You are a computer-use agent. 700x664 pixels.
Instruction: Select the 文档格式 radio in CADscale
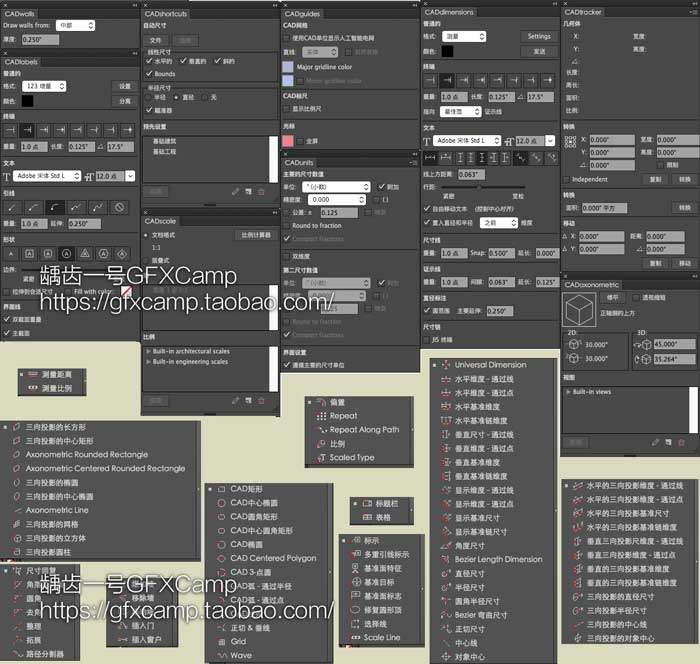tap(146, 235)
